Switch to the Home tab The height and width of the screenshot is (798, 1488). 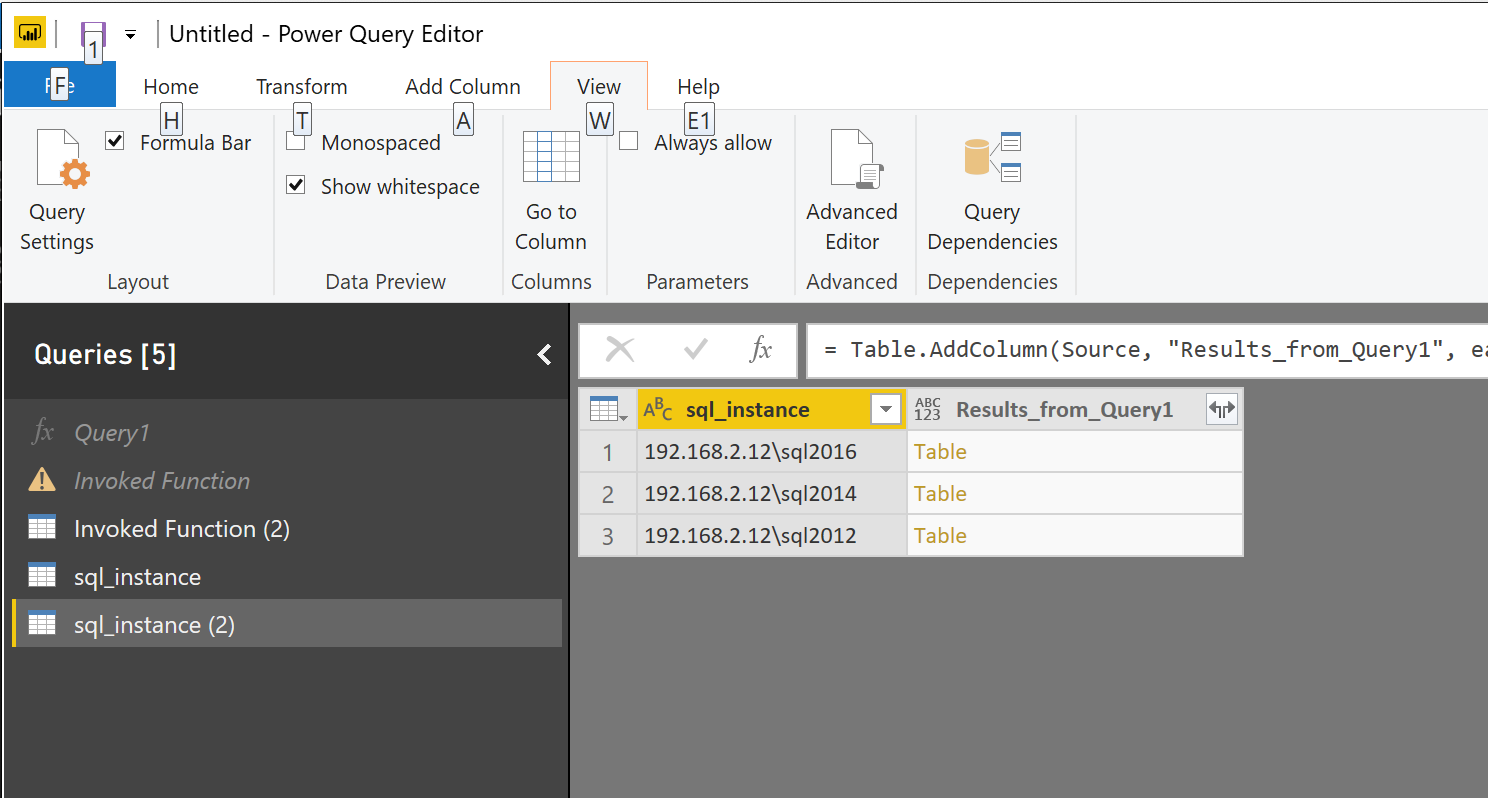click(x=171, y=87)
